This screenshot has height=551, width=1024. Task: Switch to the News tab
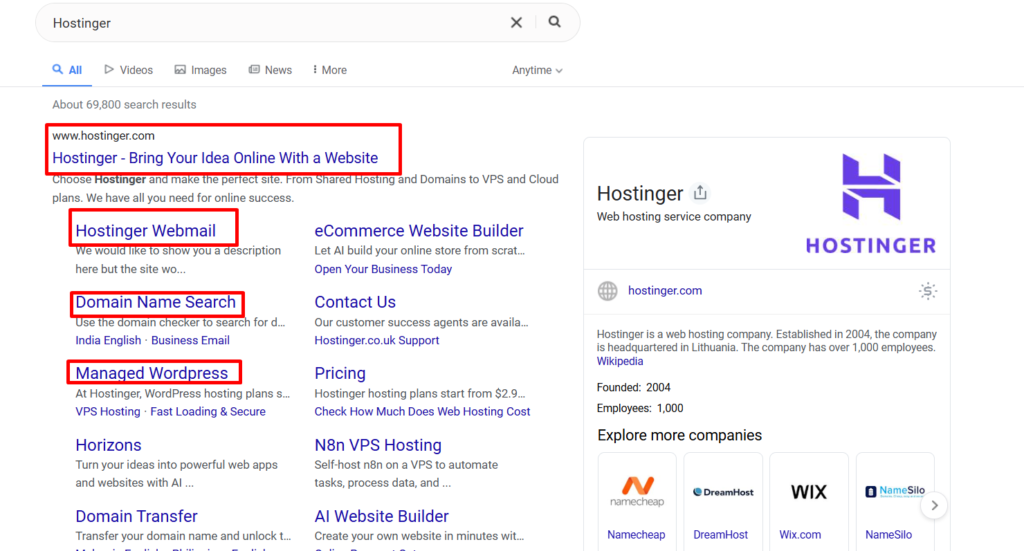tap(270, 70)
